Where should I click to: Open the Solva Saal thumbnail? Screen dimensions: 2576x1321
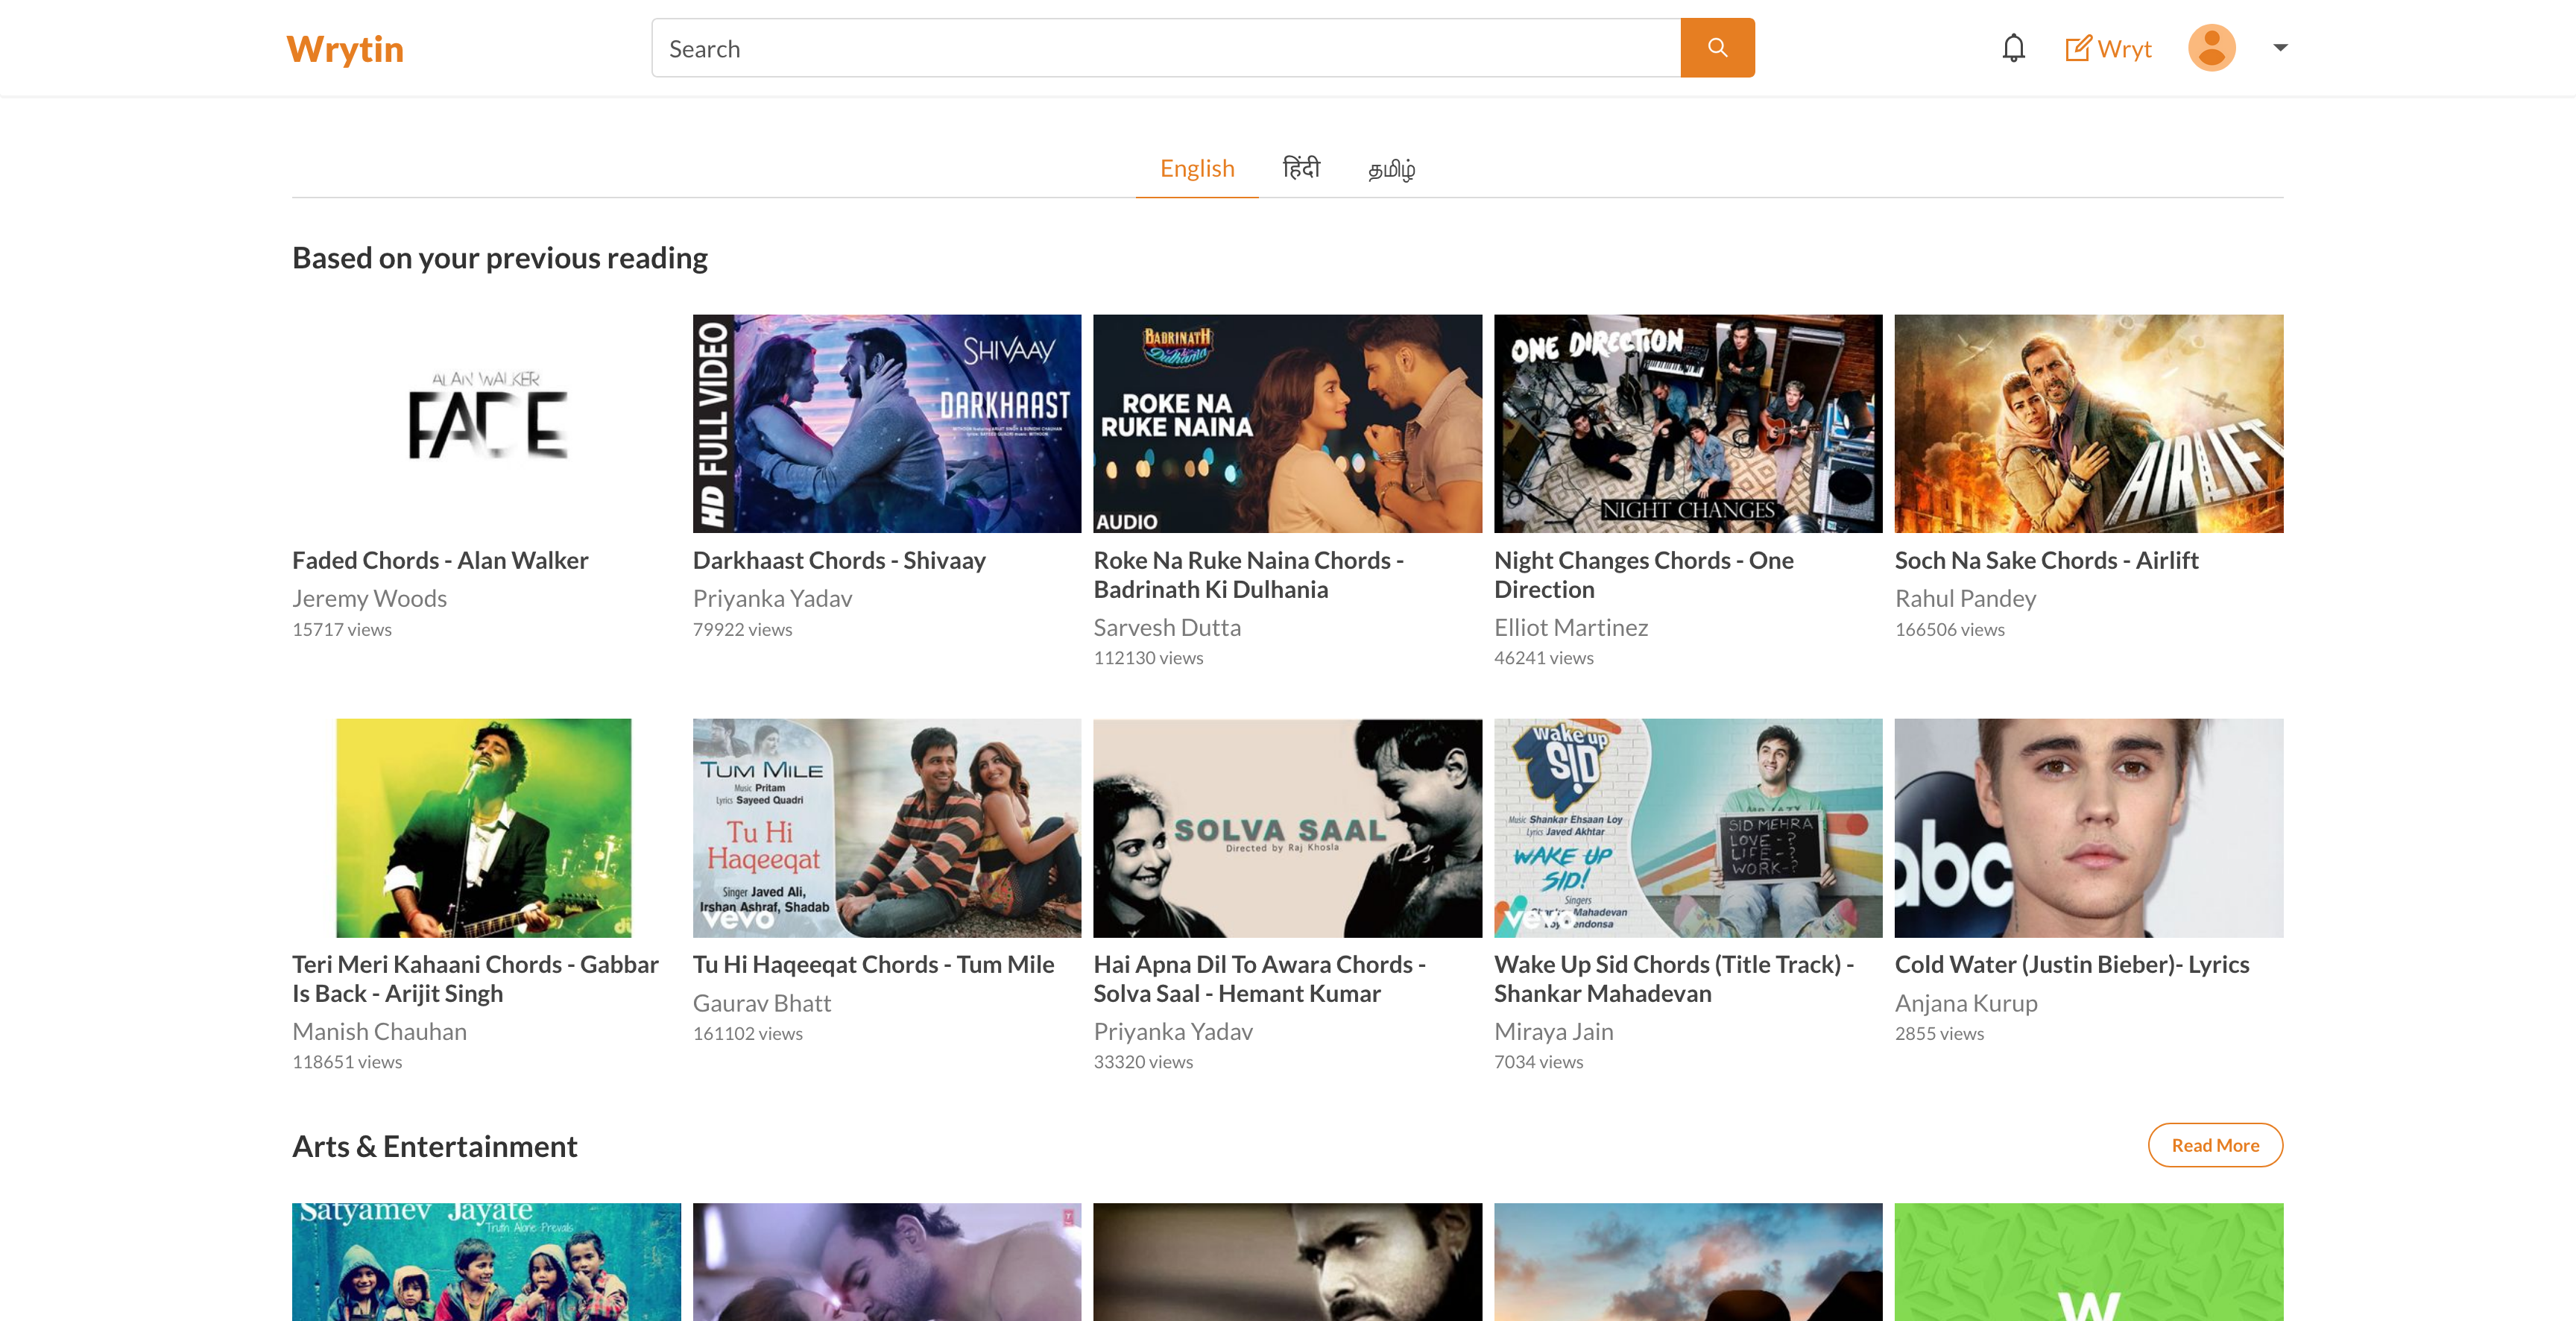coord(1288,828)
